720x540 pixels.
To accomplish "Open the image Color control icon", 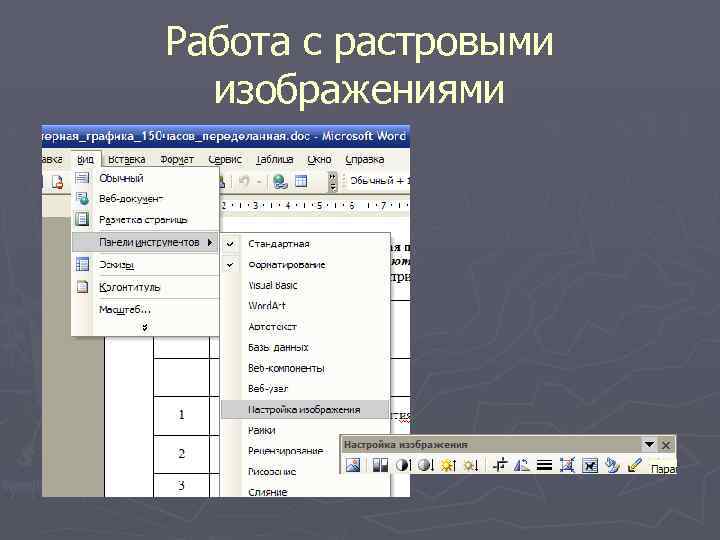I will pyautogui.click(x=380, y=465).
